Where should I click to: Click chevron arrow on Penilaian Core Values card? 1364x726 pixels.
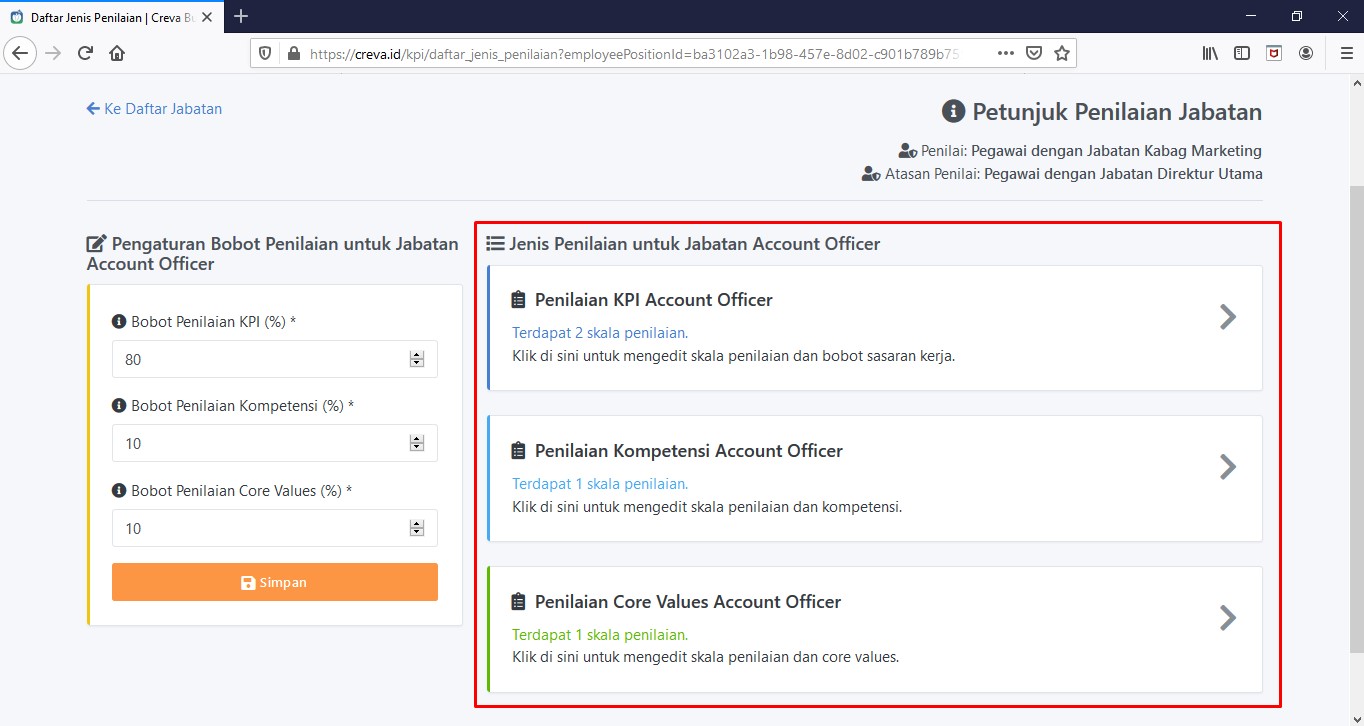pyautogui.click(x=1229, y=618)
